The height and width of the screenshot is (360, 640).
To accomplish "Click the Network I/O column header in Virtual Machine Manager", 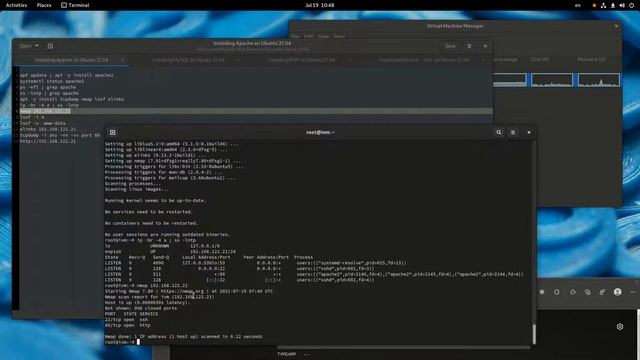I will coord(591,60).
